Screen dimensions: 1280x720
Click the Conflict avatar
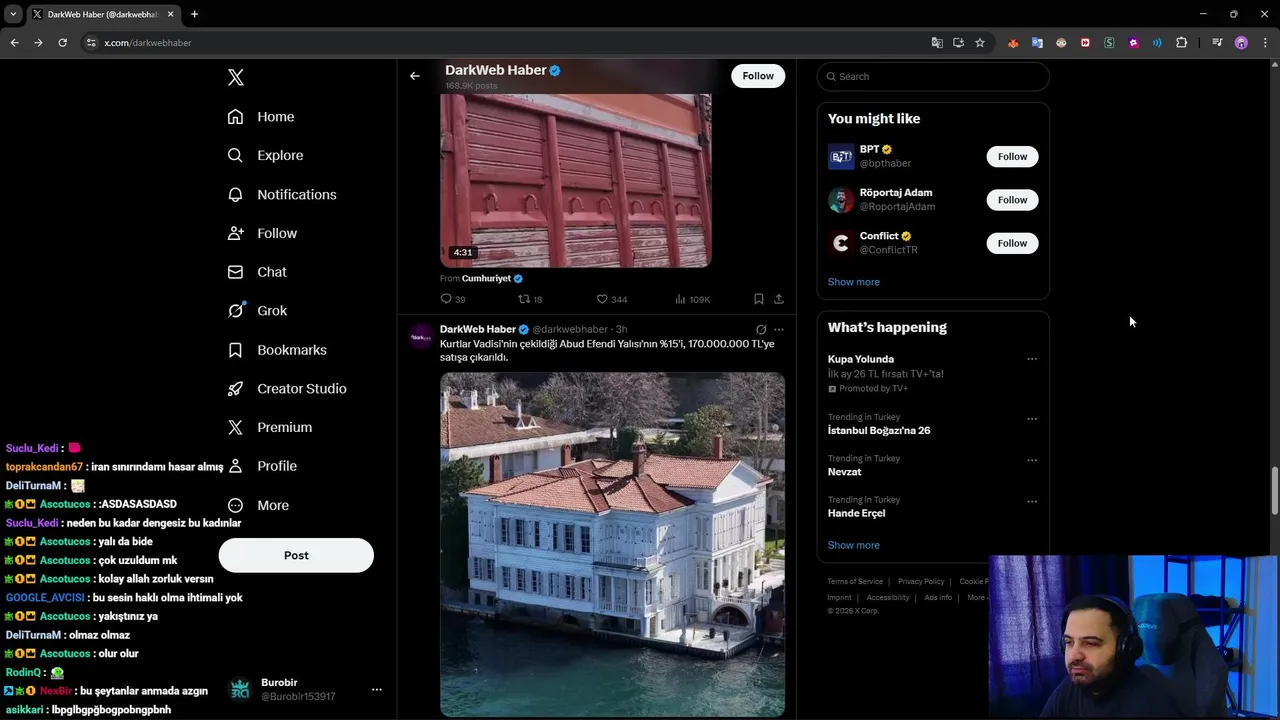click(x=841, y=243)
